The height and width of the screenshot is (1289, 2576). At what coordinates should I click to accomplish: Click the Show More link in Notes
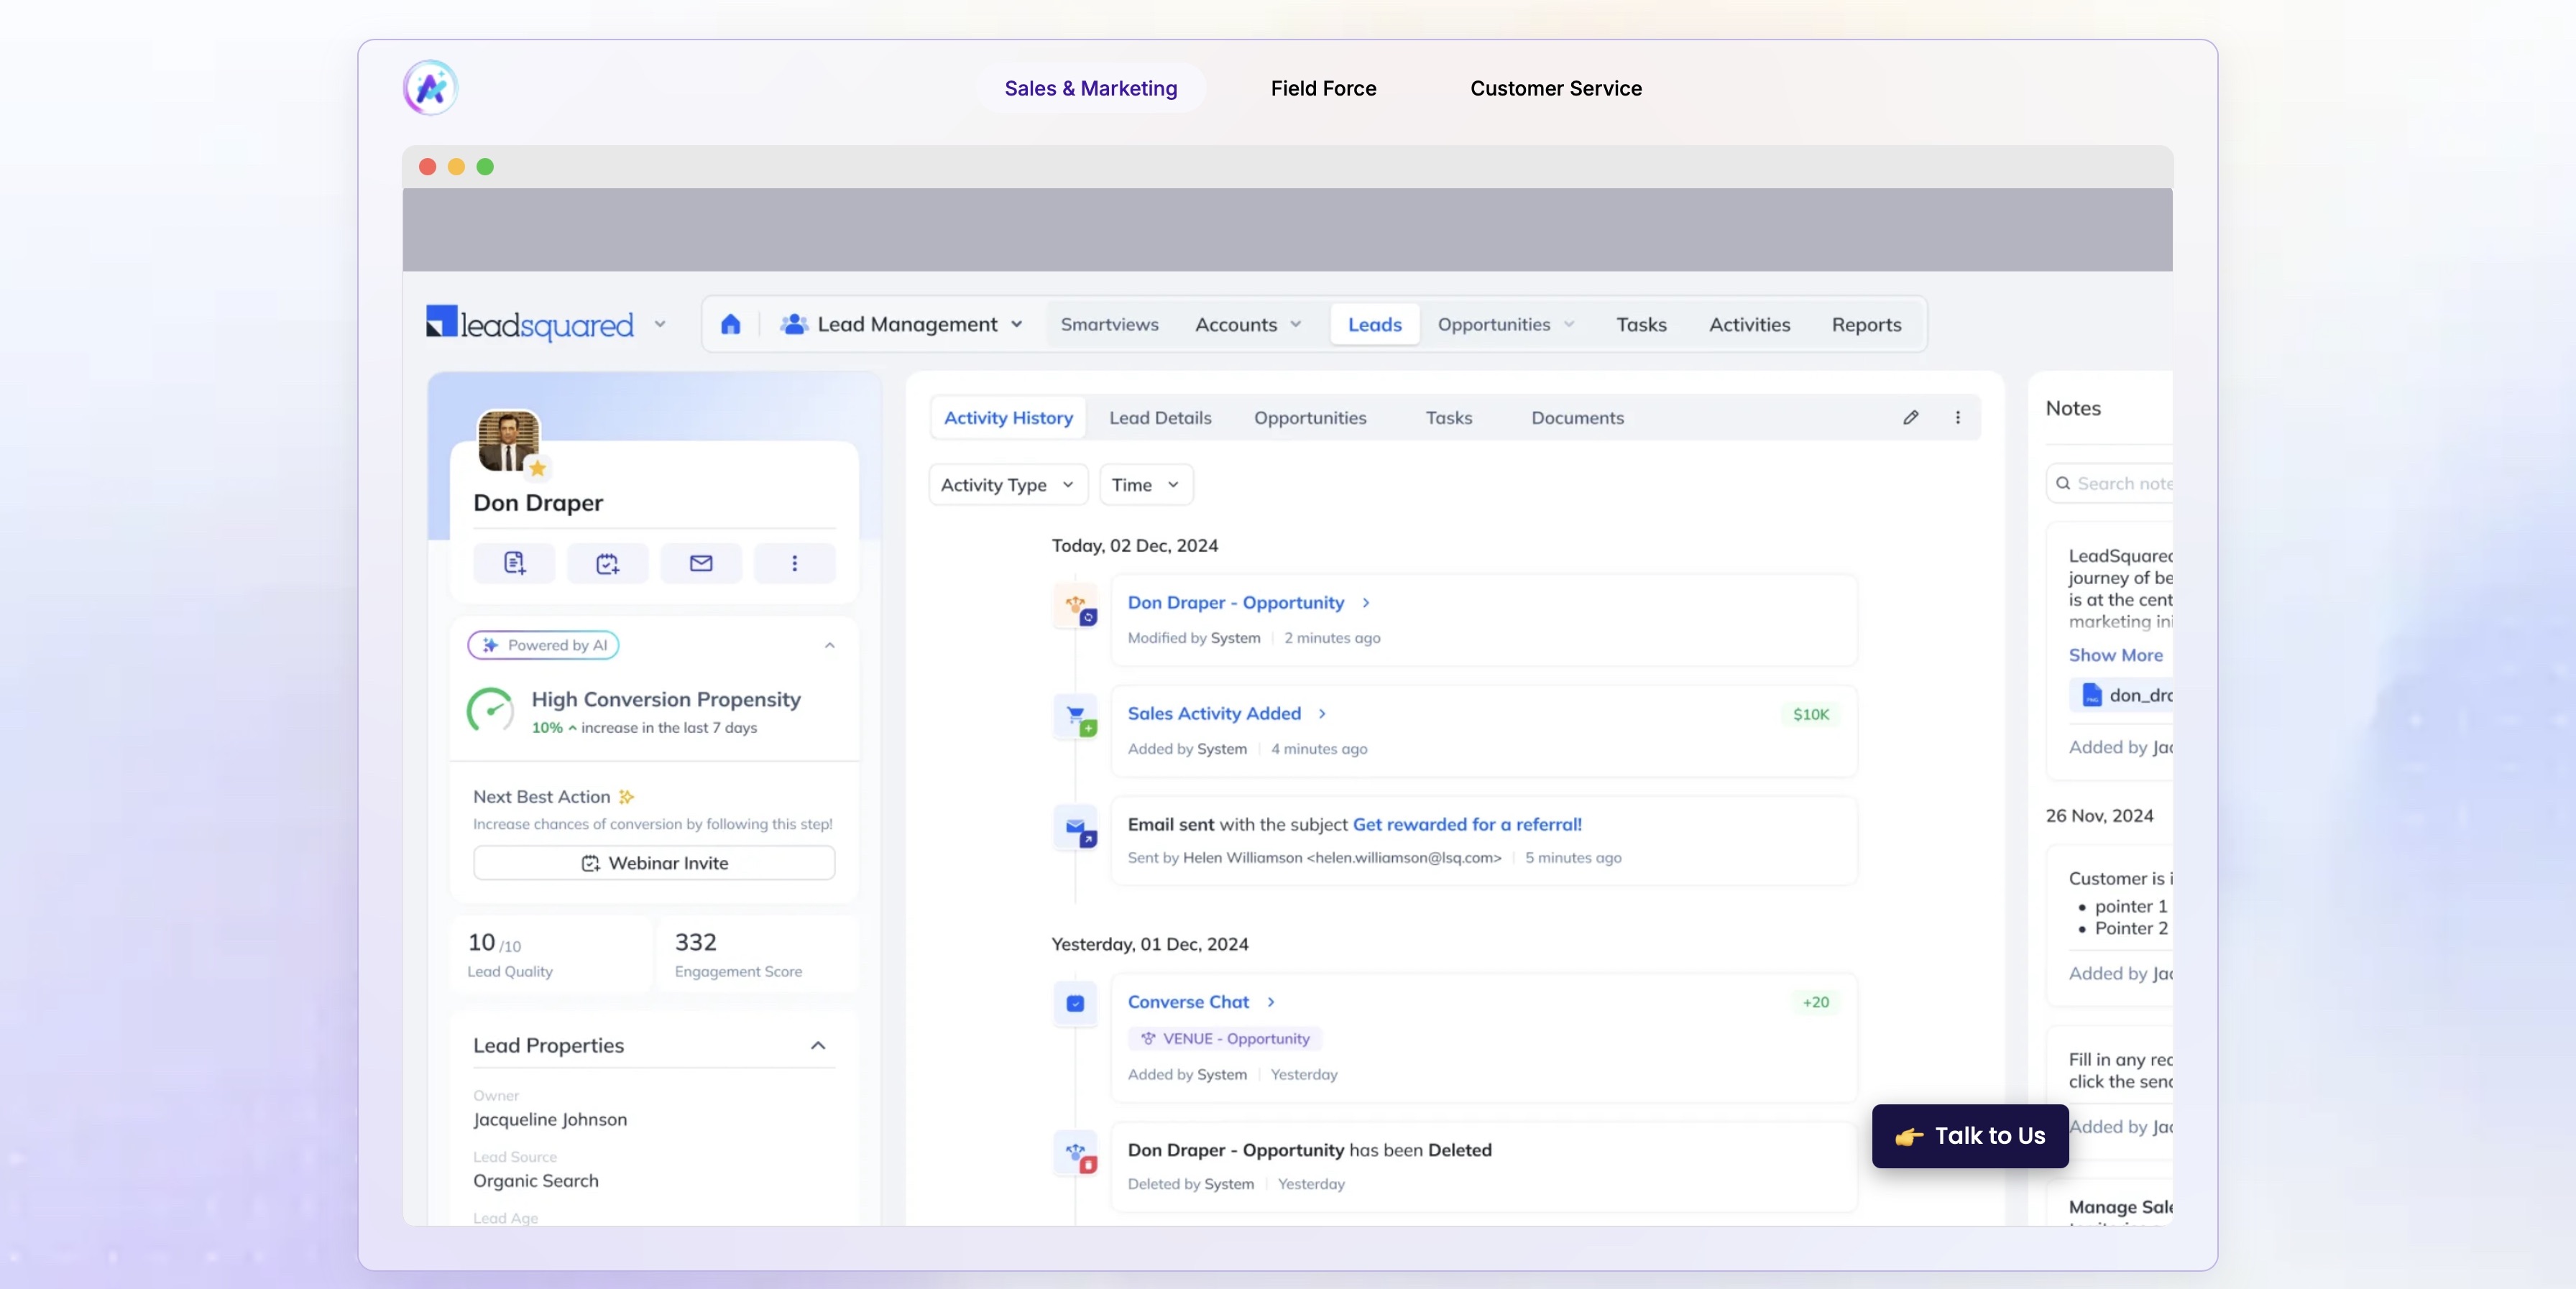click(x=2115, y=655)
